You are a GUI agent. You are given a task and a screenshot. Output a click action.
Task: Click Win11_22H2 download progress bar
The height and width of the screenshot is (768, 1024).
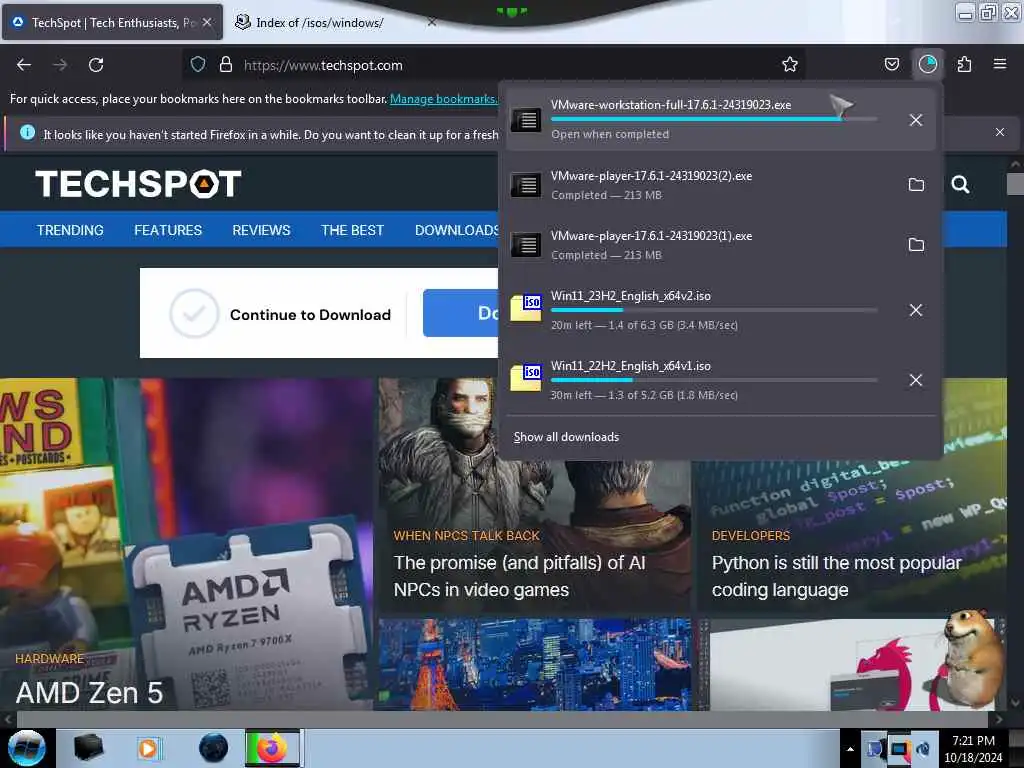click(714, 380)
